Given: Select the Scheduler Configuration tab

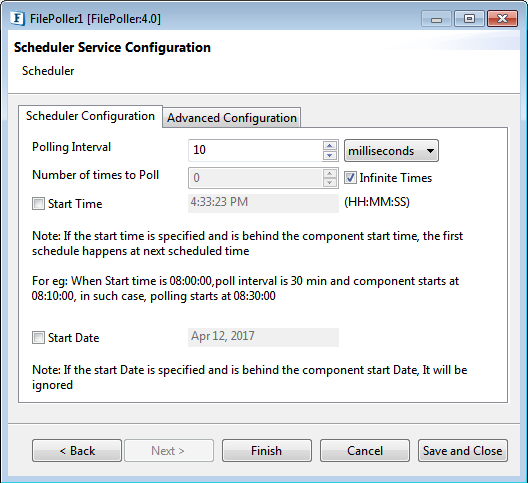Looking at the screenshot, I should (x=90, y=116).
